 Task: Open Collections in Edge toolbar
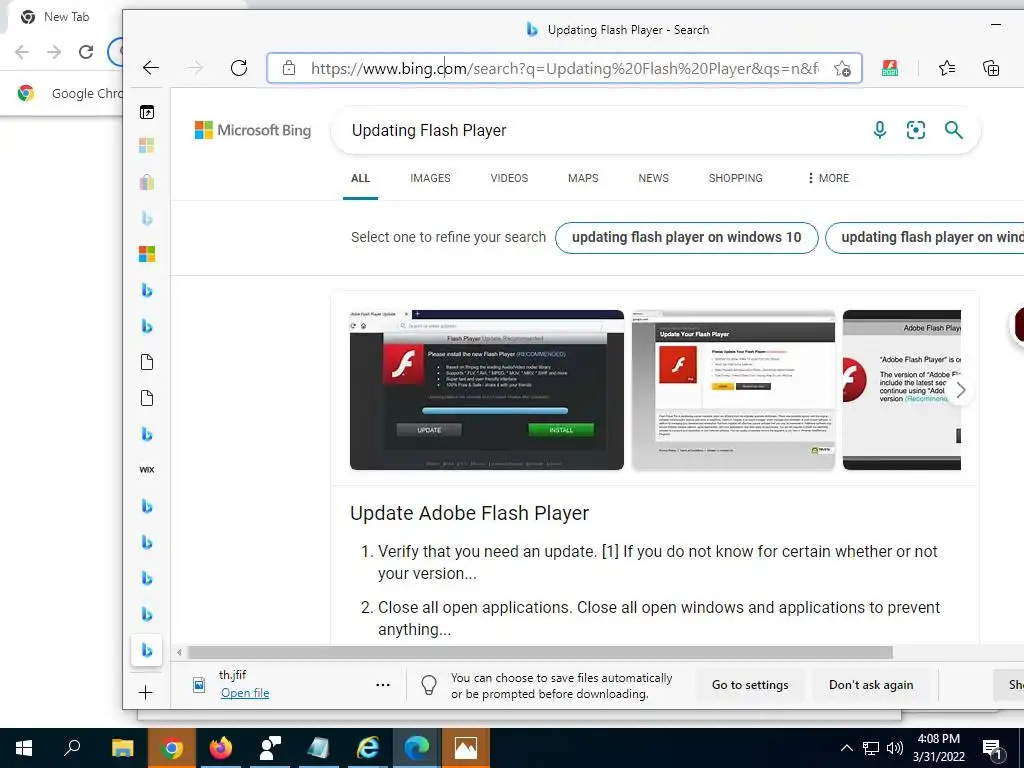click(x=991, y=68)
